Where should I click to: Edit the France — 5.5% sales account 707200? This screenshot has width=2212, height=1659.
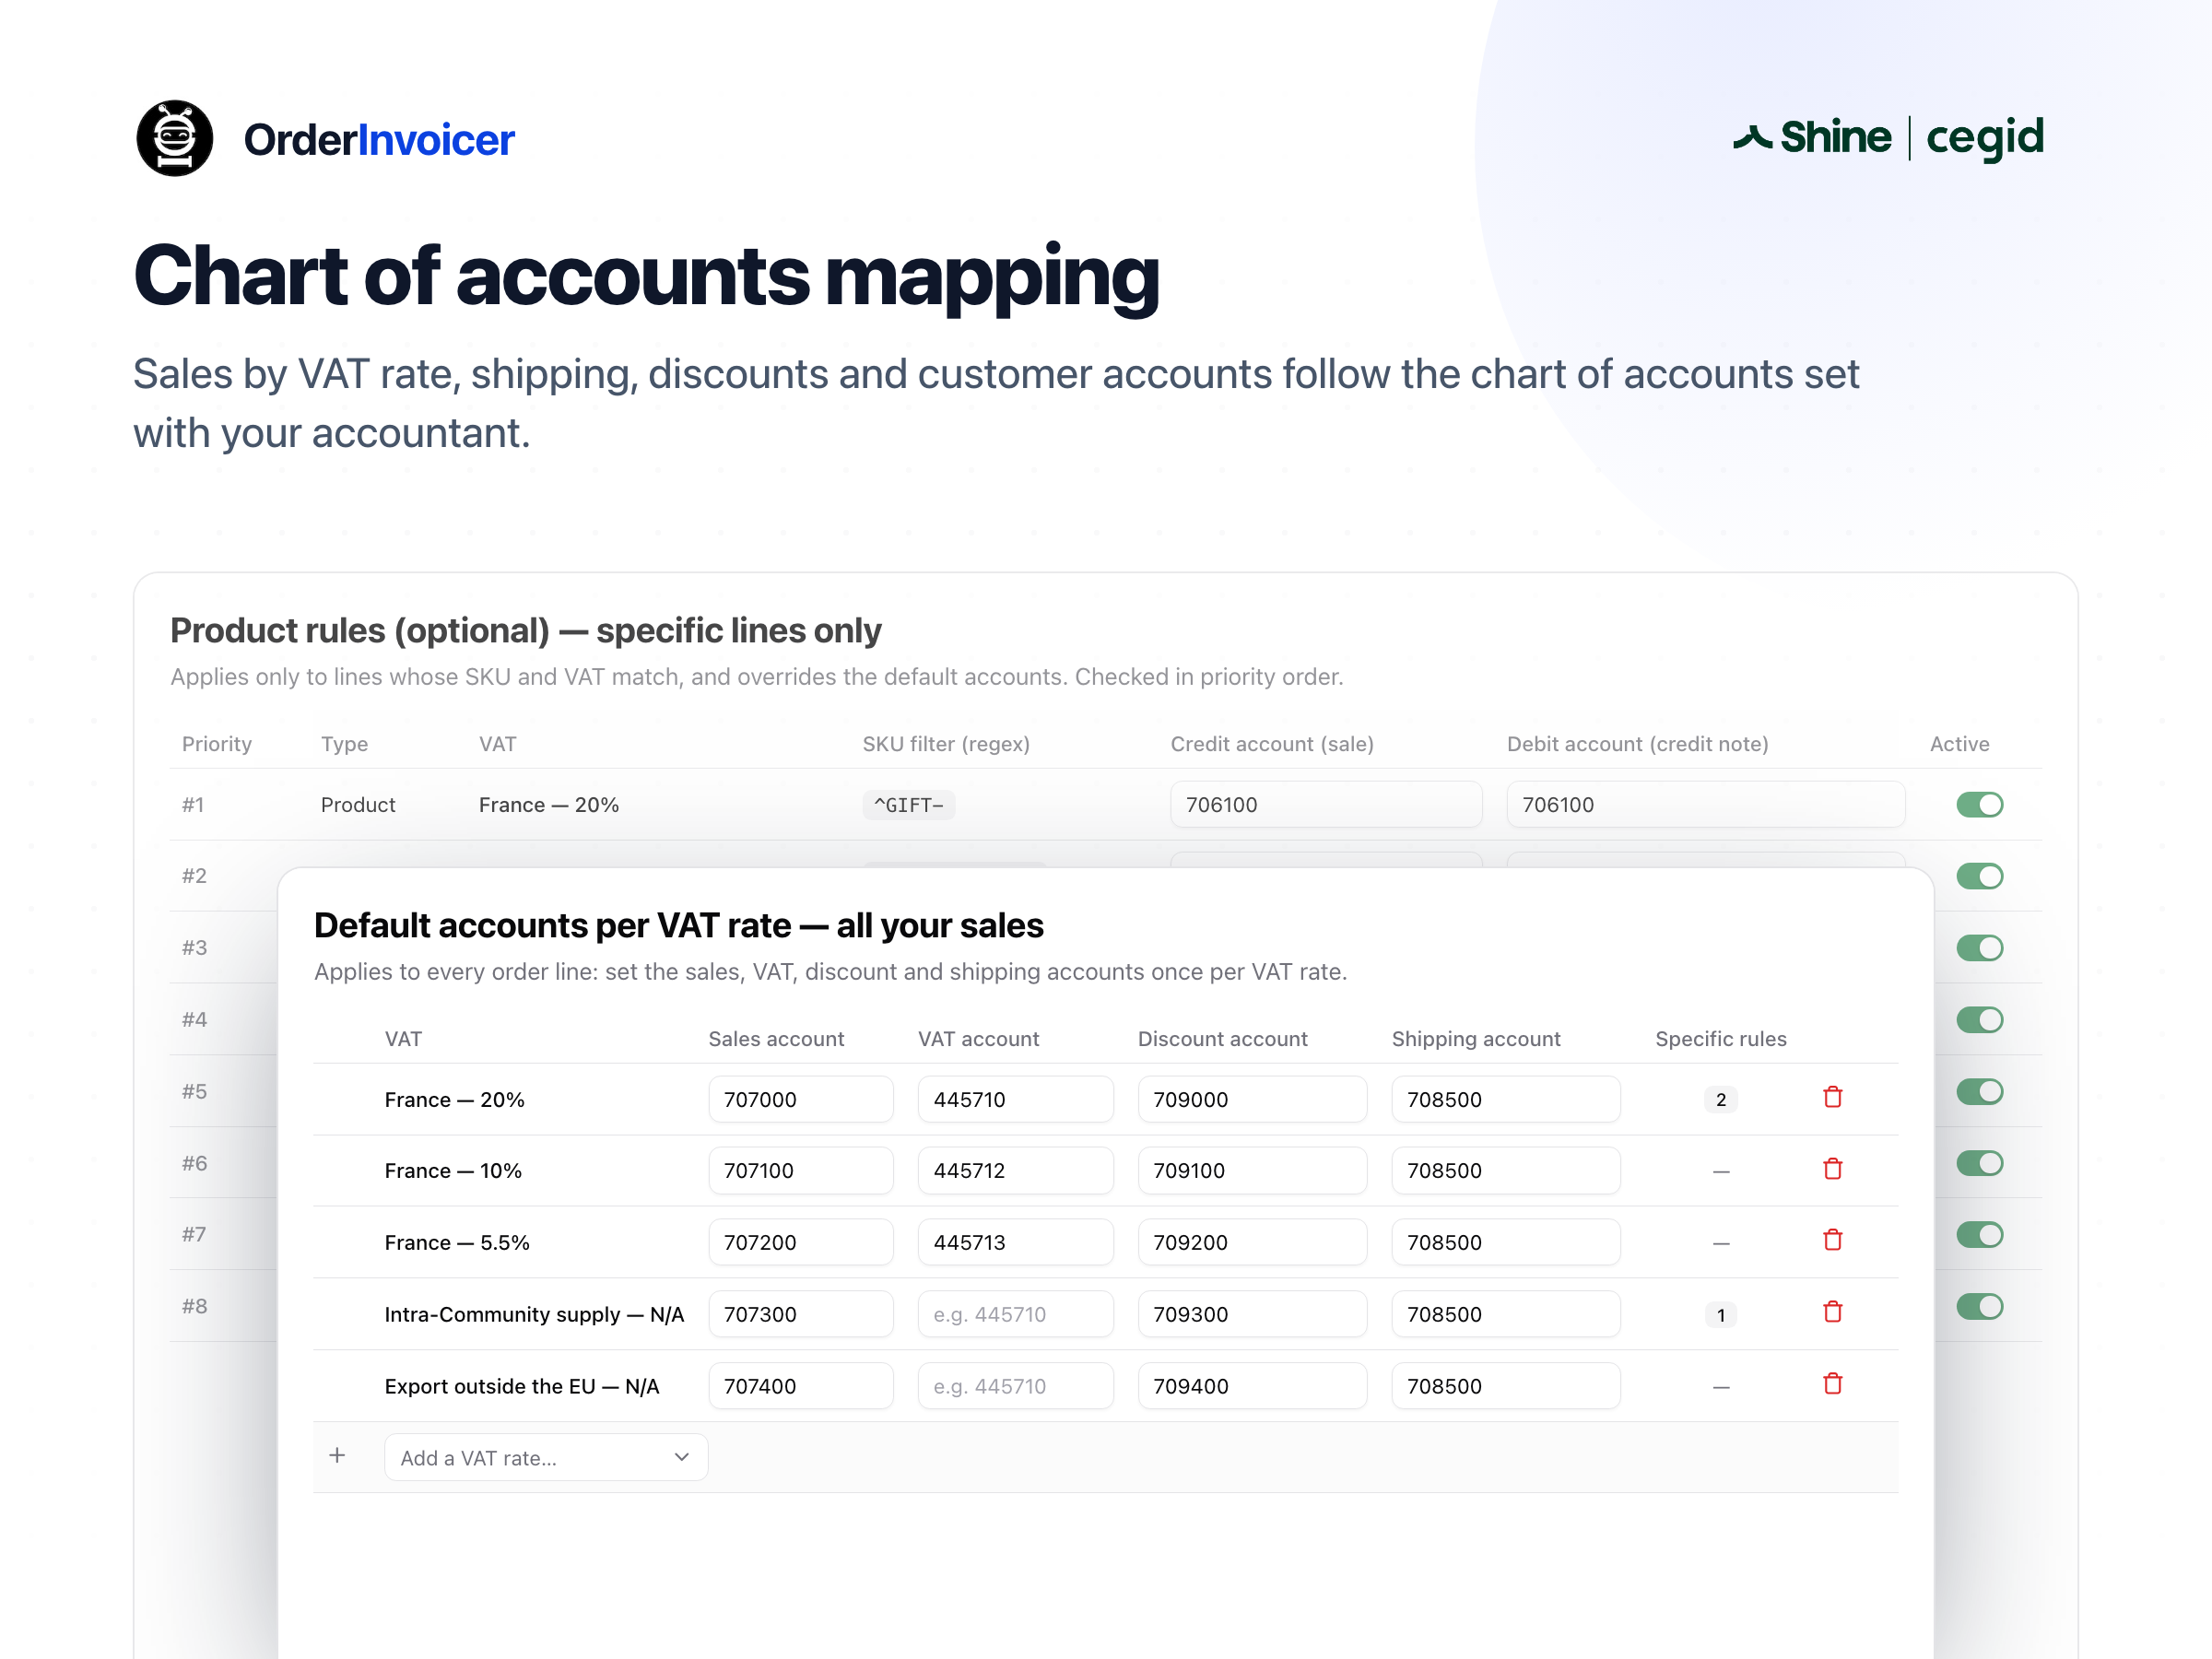801,1243
